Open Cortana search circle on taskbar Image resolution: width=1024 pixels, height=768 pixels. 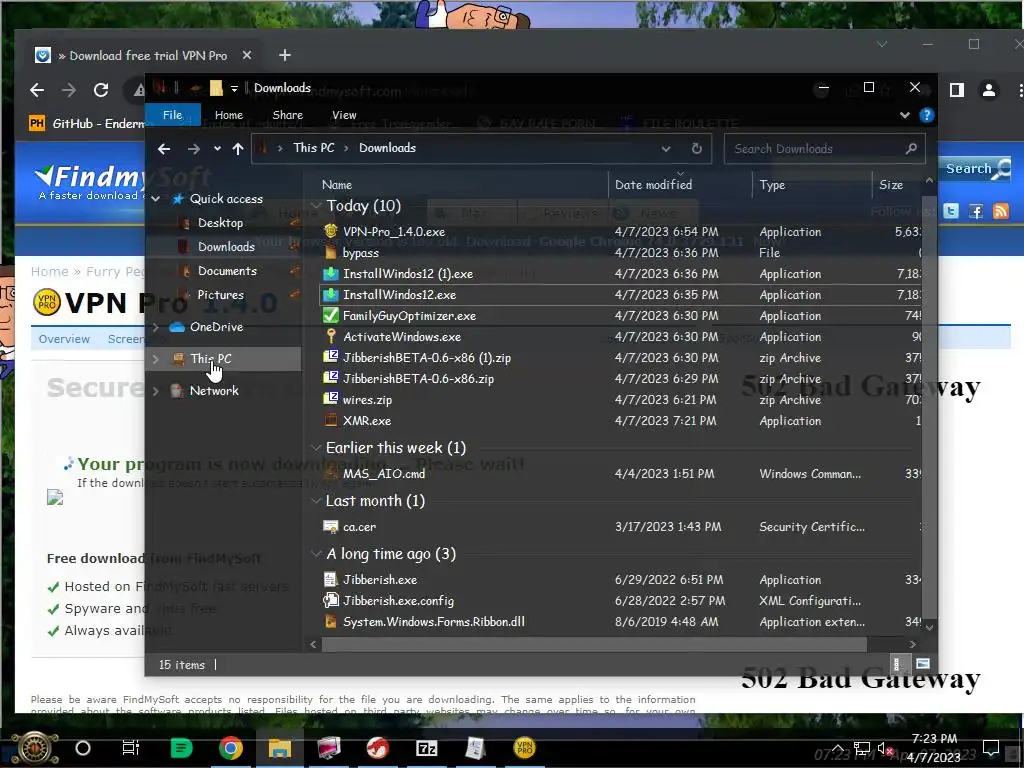(83, 748)
